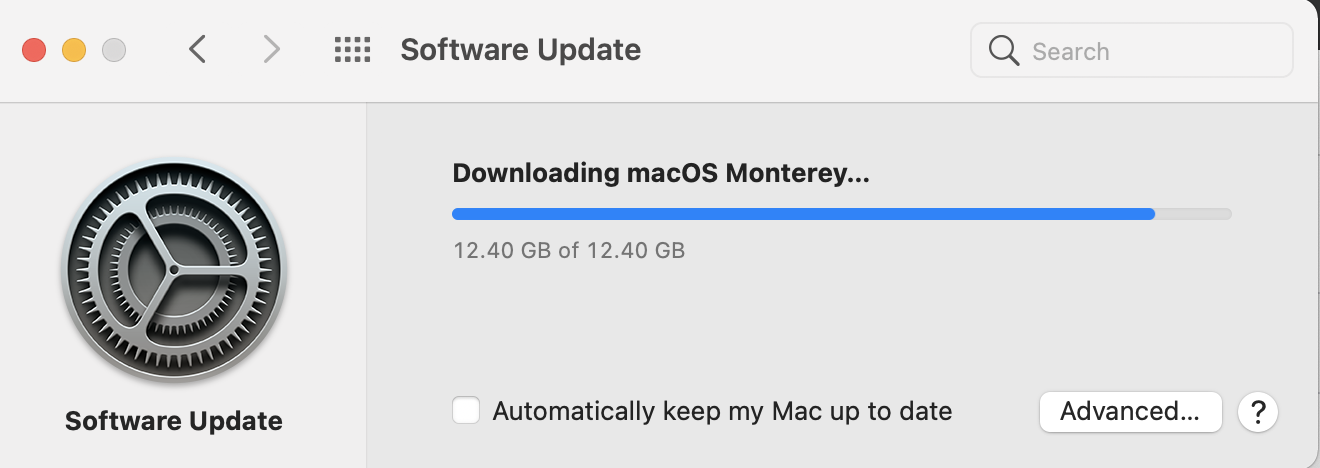Viewport: 1320px width, 468px height.
Task: Click the Software Update gear icon
Action: coord(174,270)
